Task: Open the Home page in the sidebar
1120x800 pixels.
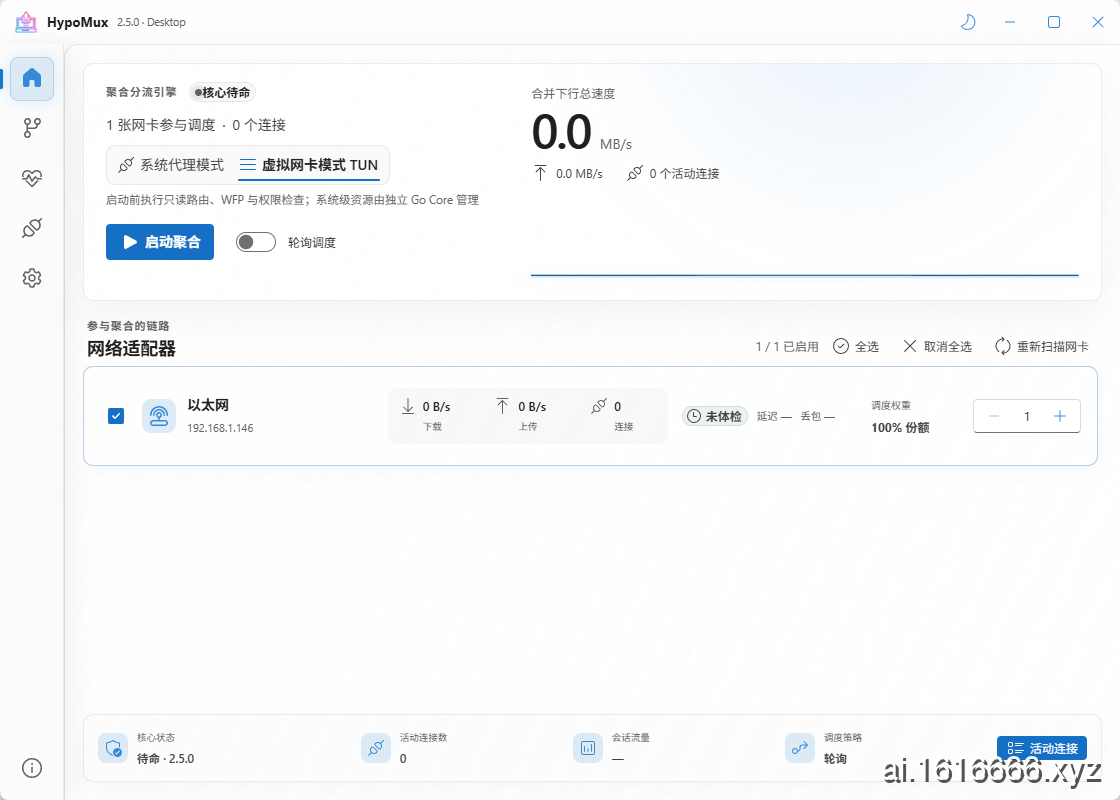Action: (x=32, y=78)
